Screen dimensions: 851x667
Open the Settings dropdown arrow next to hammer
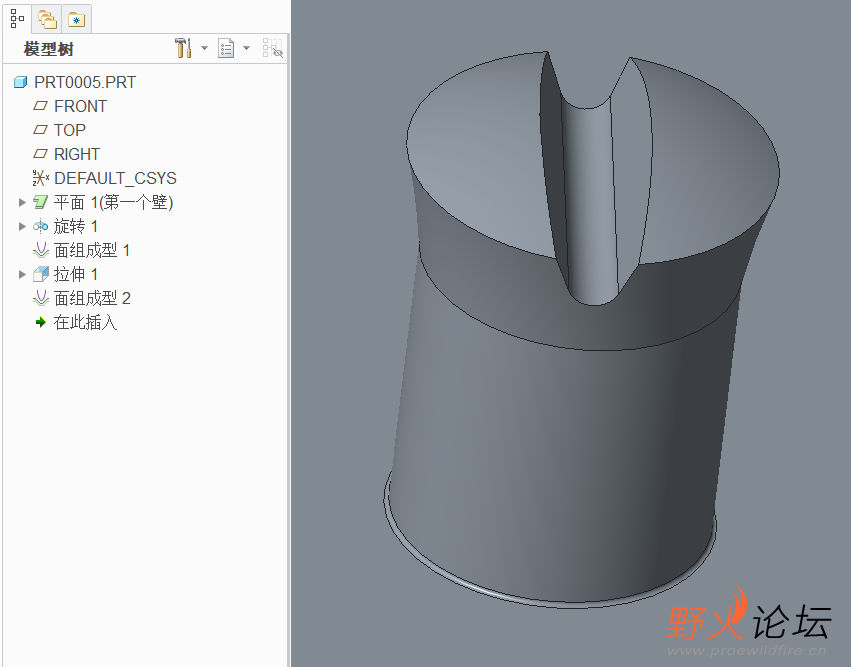(x=205, y=48)
